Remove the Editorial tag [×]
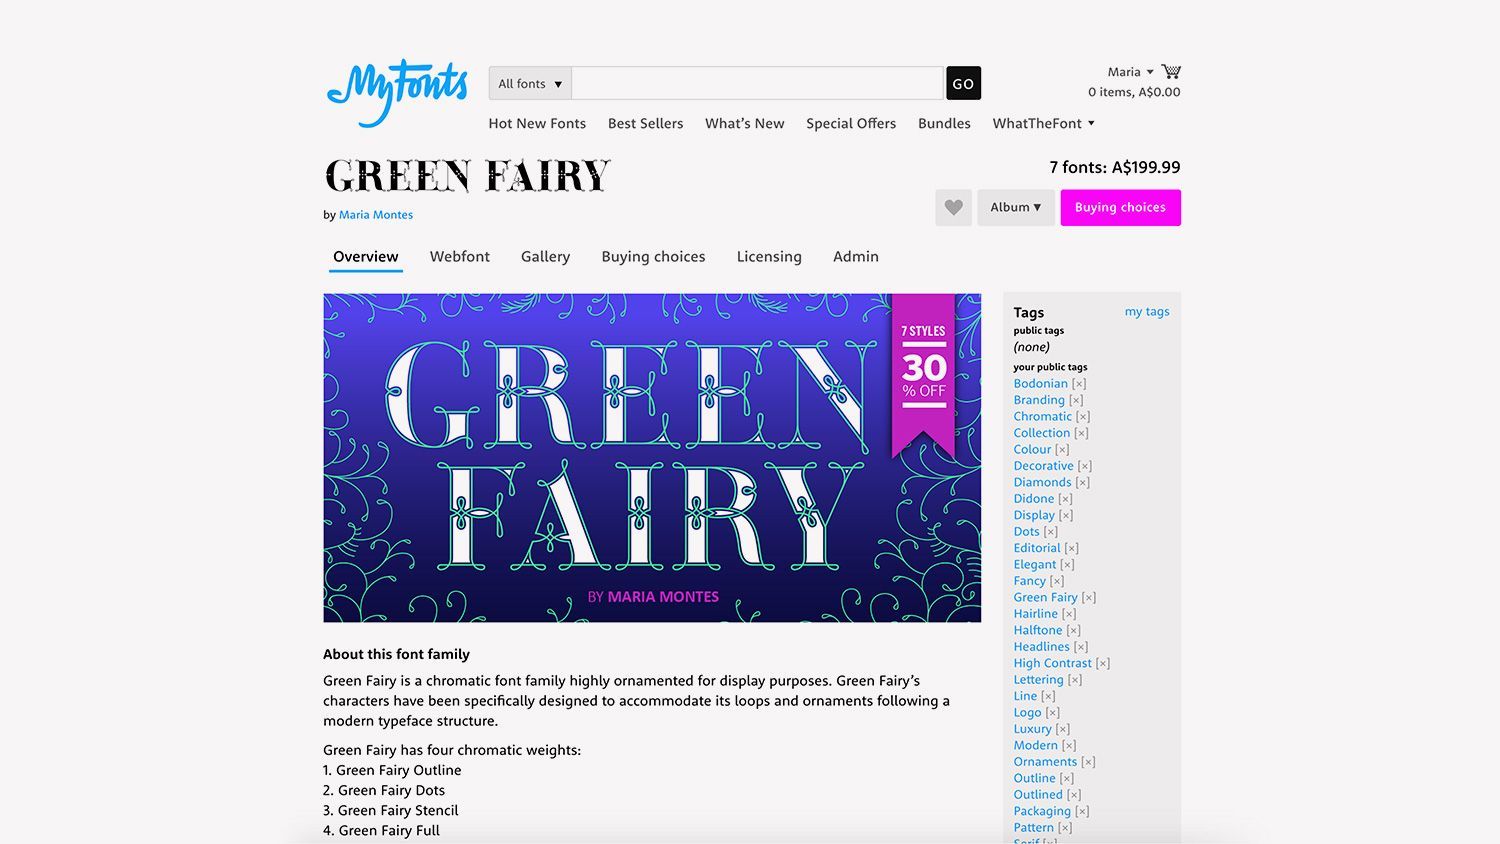1500x844 pixels. pos(1072,549)
